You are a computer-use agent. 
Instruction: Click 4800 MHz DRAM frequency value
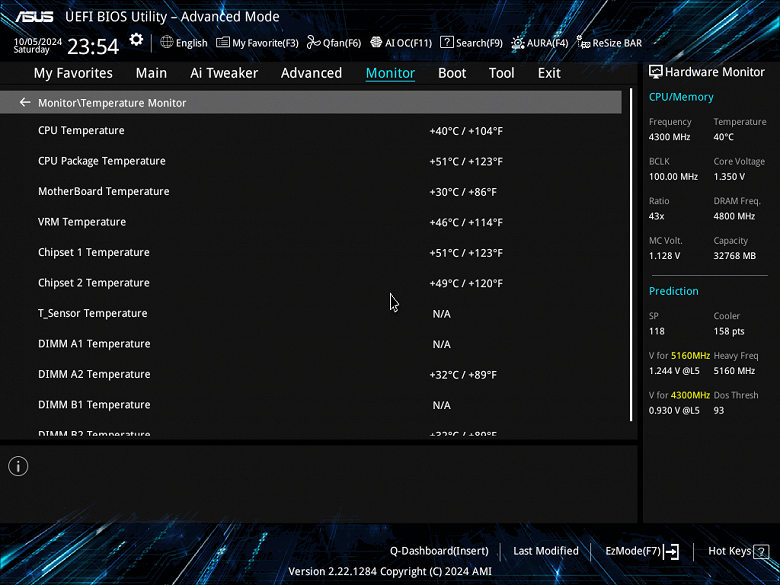(x=734, y=216)
